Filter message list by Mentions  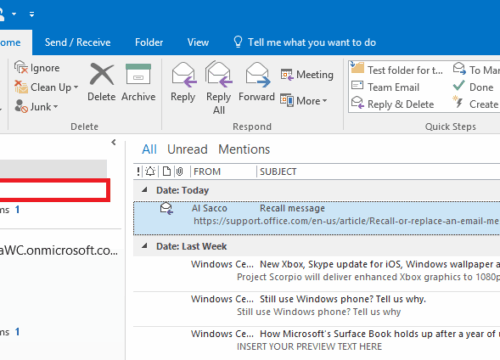pos(244,149)
